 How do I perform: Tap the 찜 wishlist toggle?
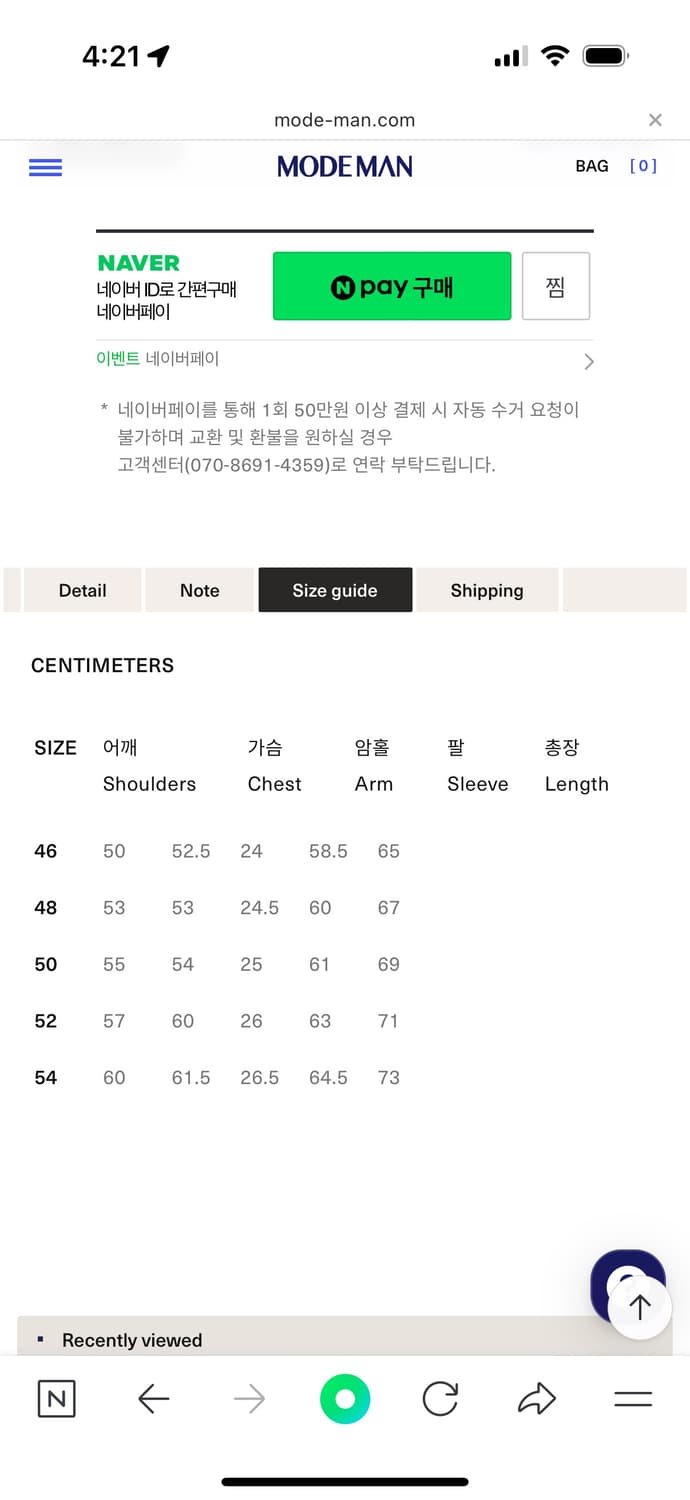pos(556,286)
